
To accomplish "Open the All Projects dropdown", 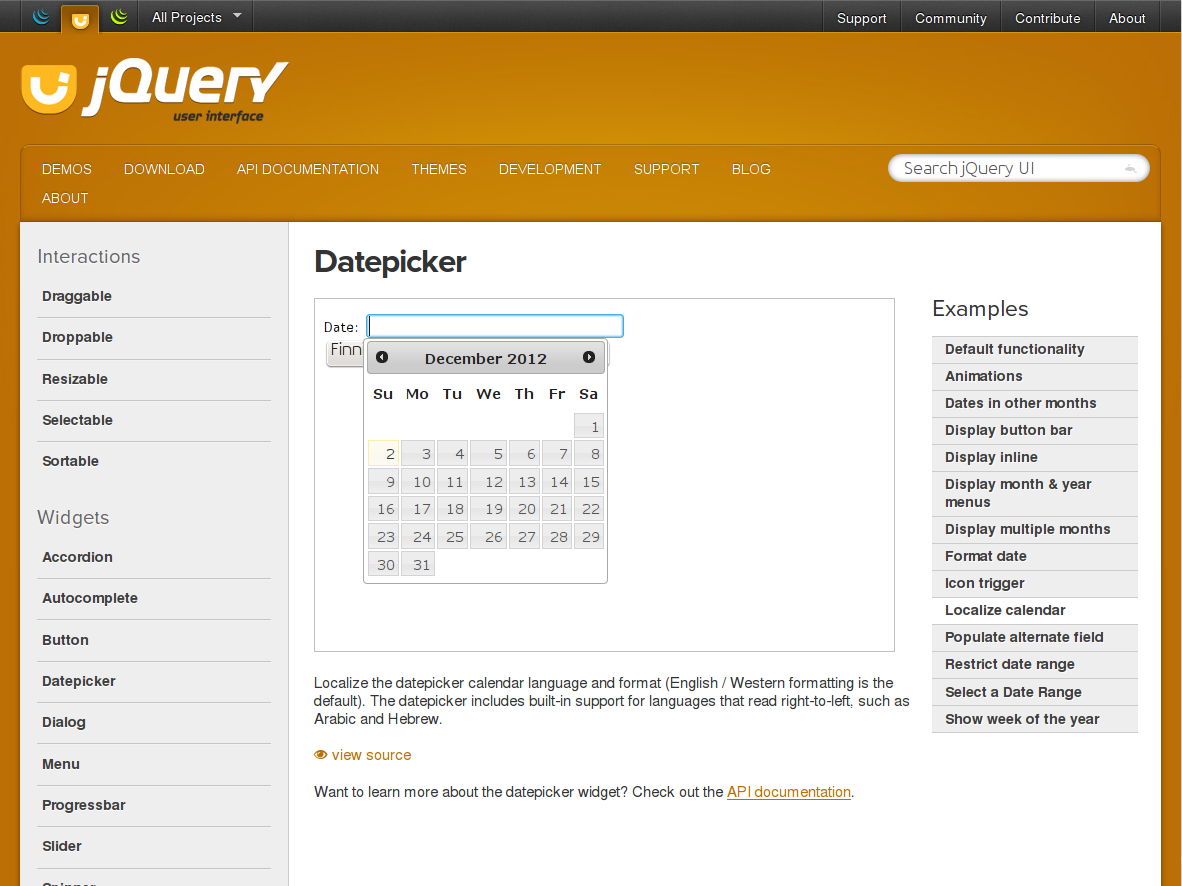I will tap(196, 17).
